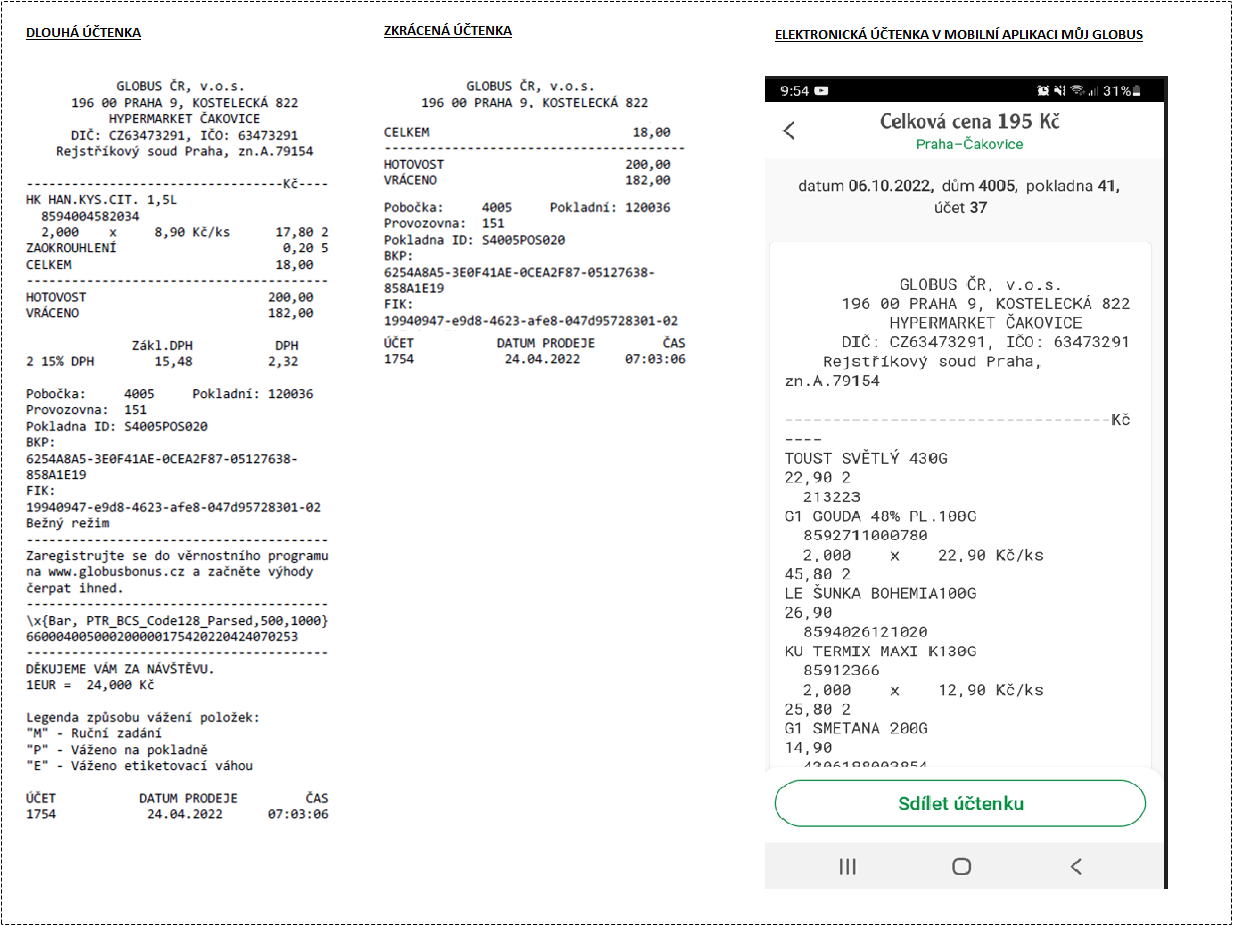
Task: Click the FIK code on the short receipt
Action: 531,321
